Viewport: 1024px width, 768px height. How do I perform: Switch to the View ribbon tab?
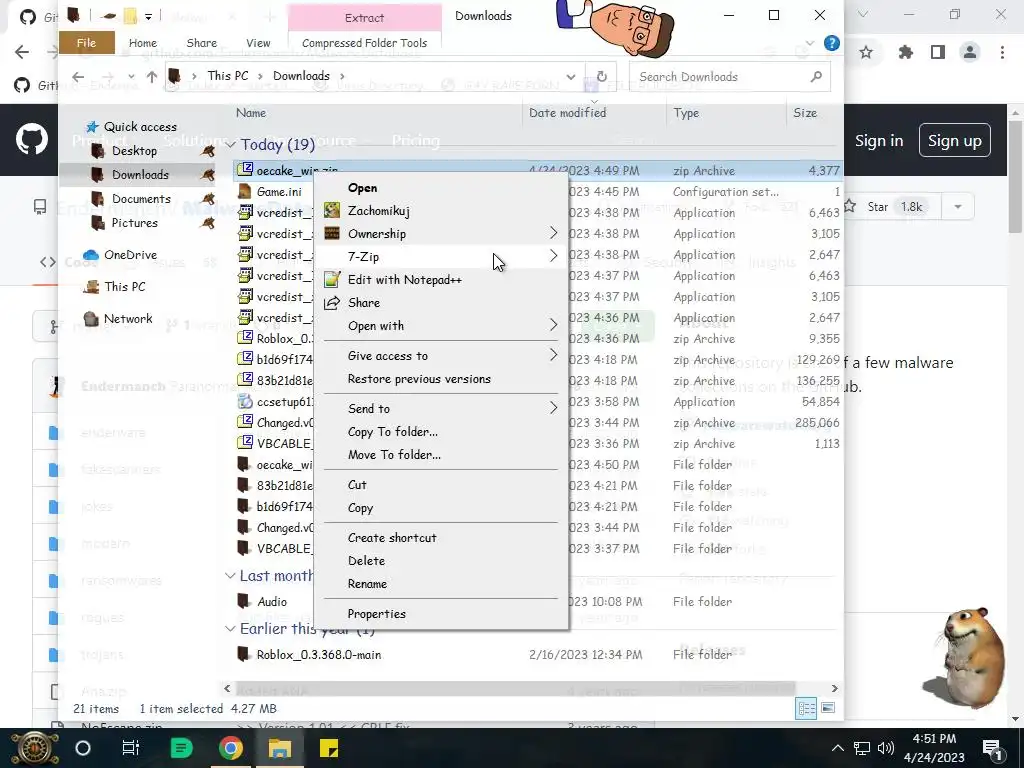click(x=258, y=43)
